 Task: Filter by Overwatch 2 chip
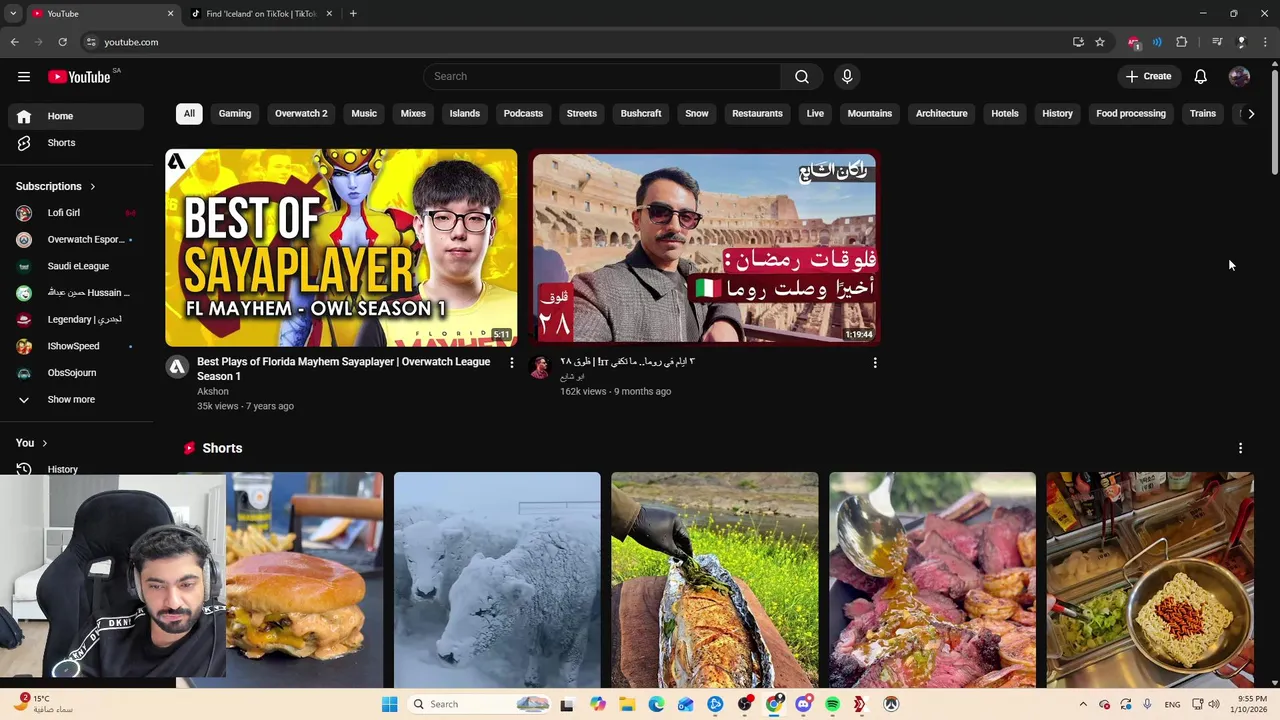point(301,113)
